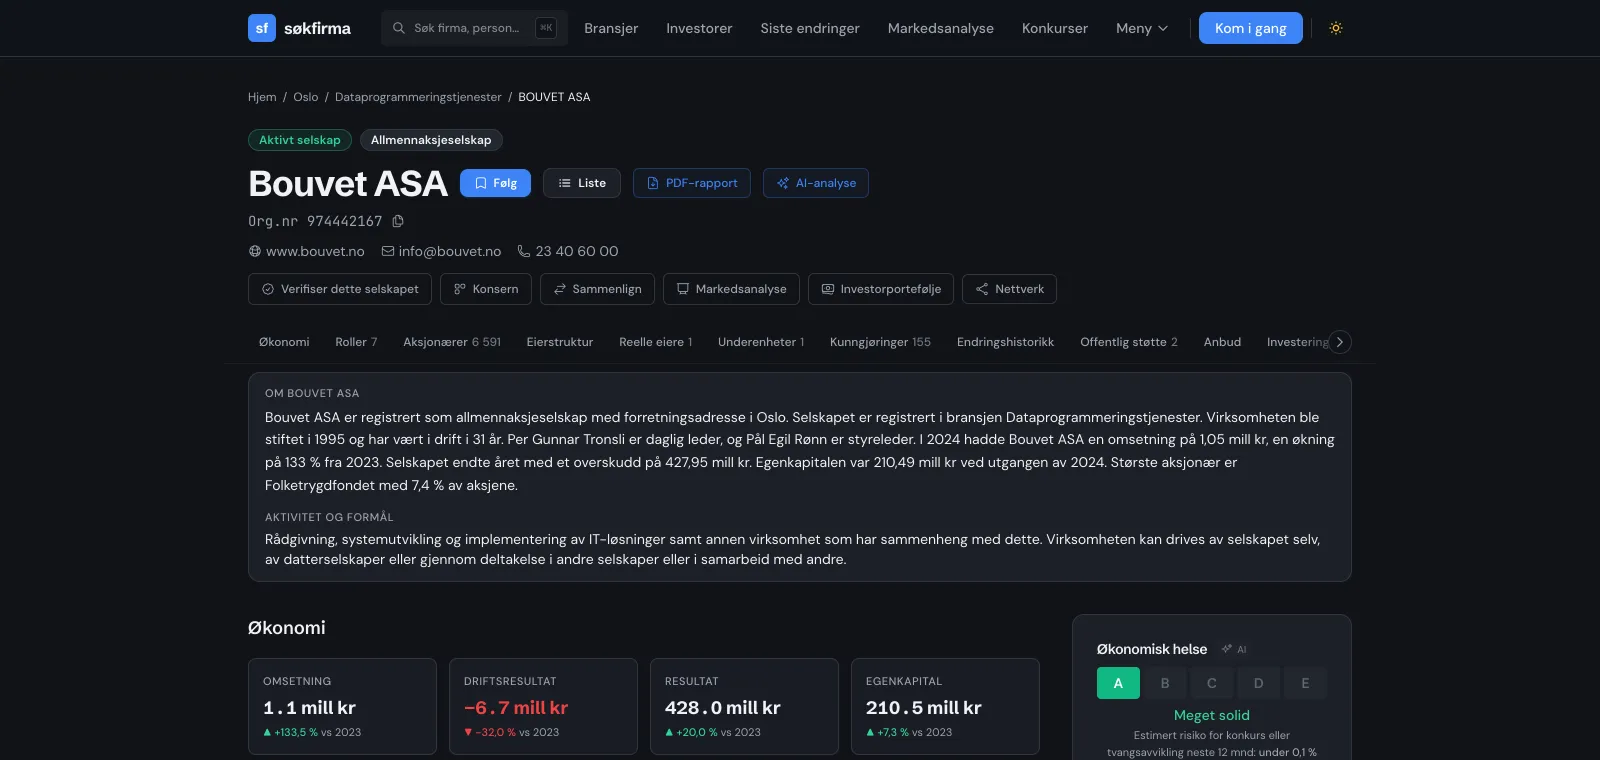Viewport: 1600px width, 760px height.
Task: Open the Reelle eiere tab
Action: click(655, 342)
